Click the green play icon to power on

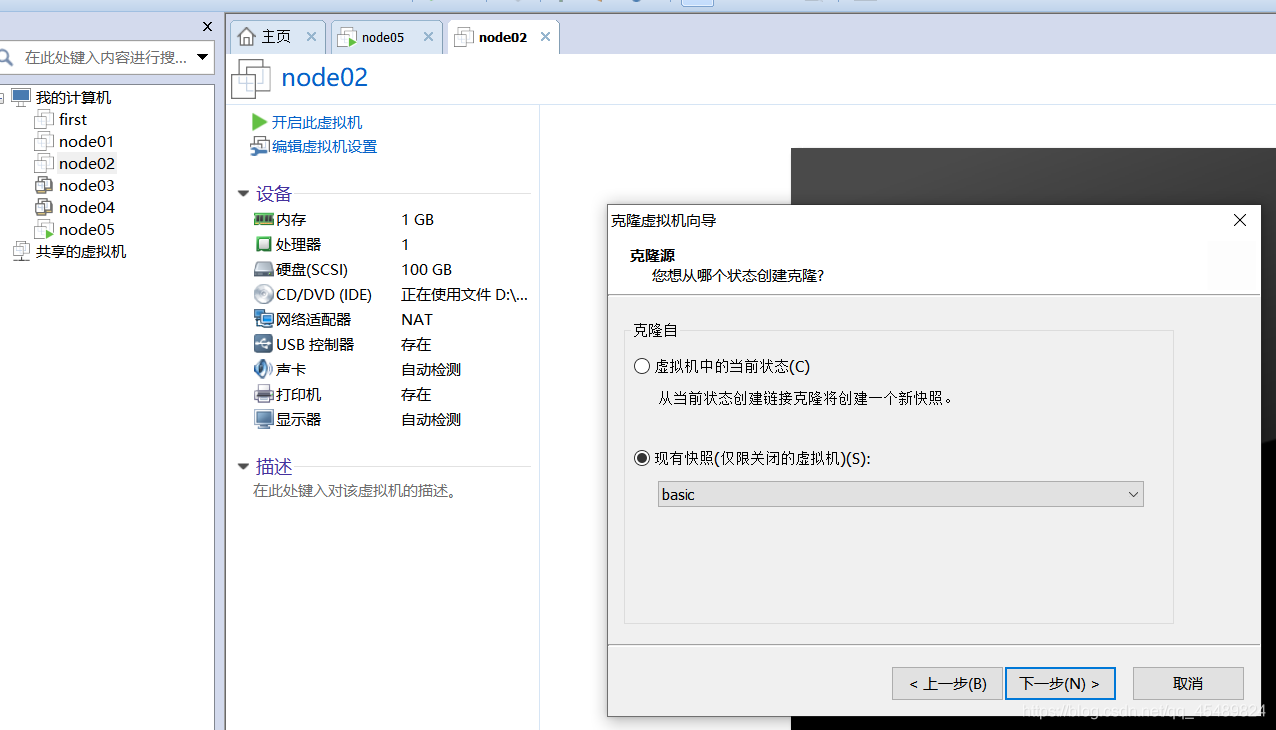pyautogui.click(x=260, y=122)
